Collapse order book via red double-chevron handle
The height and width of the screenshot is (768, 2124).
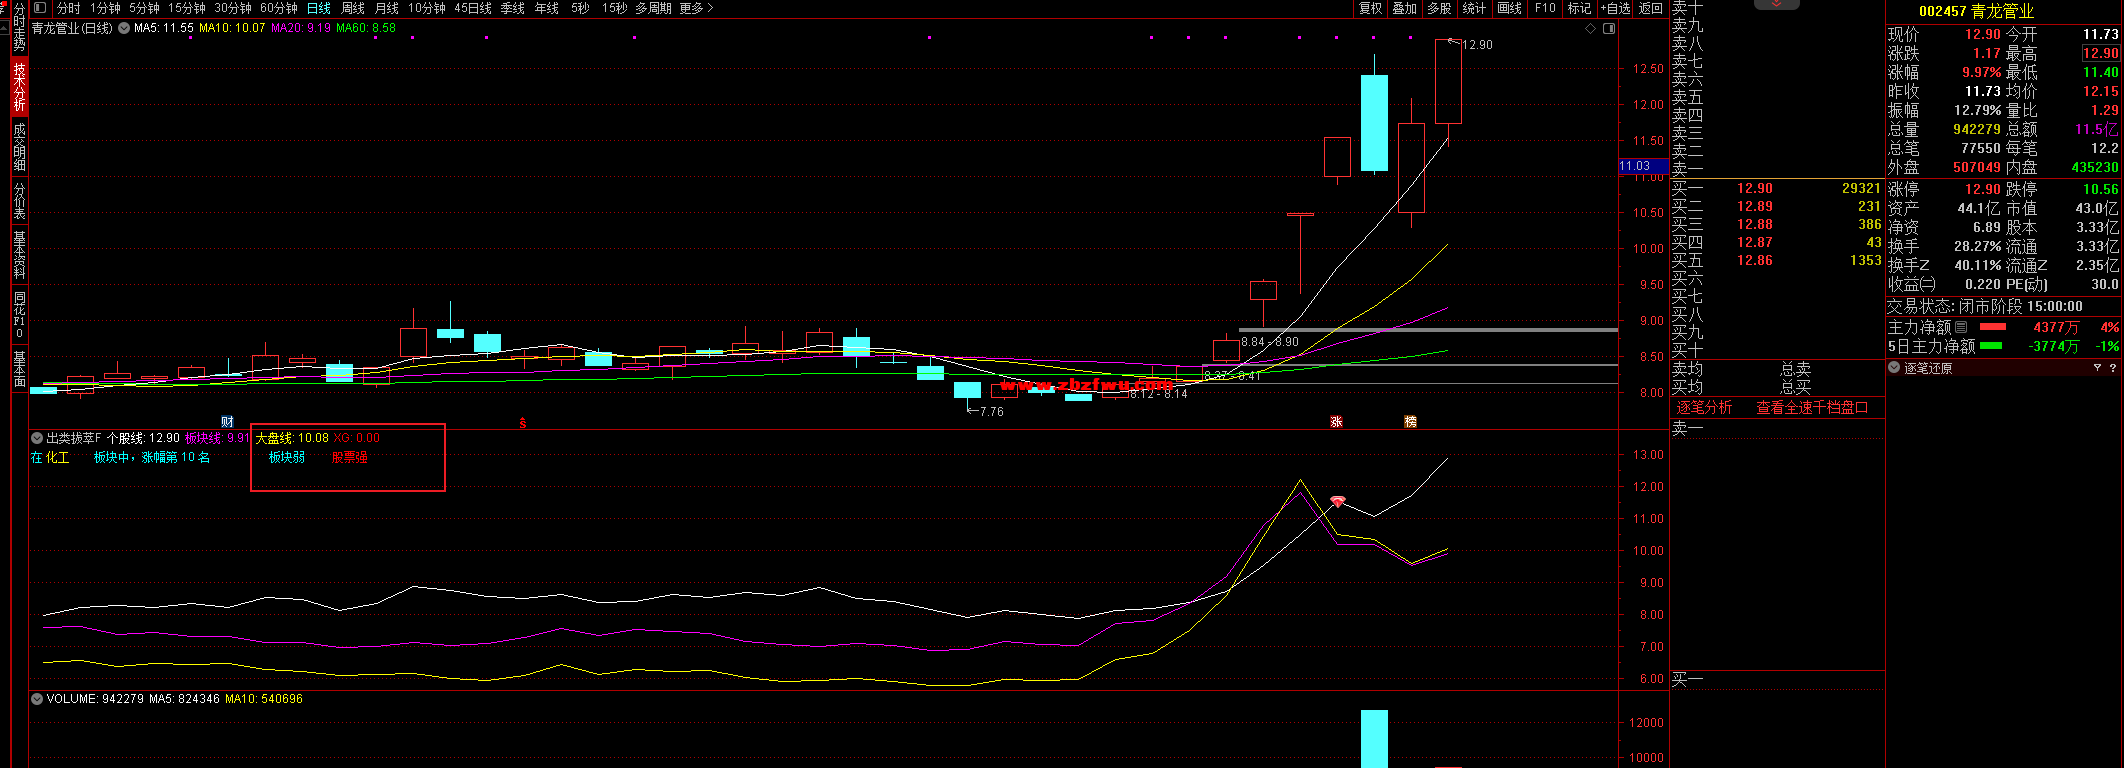(x=1777, y=4)
